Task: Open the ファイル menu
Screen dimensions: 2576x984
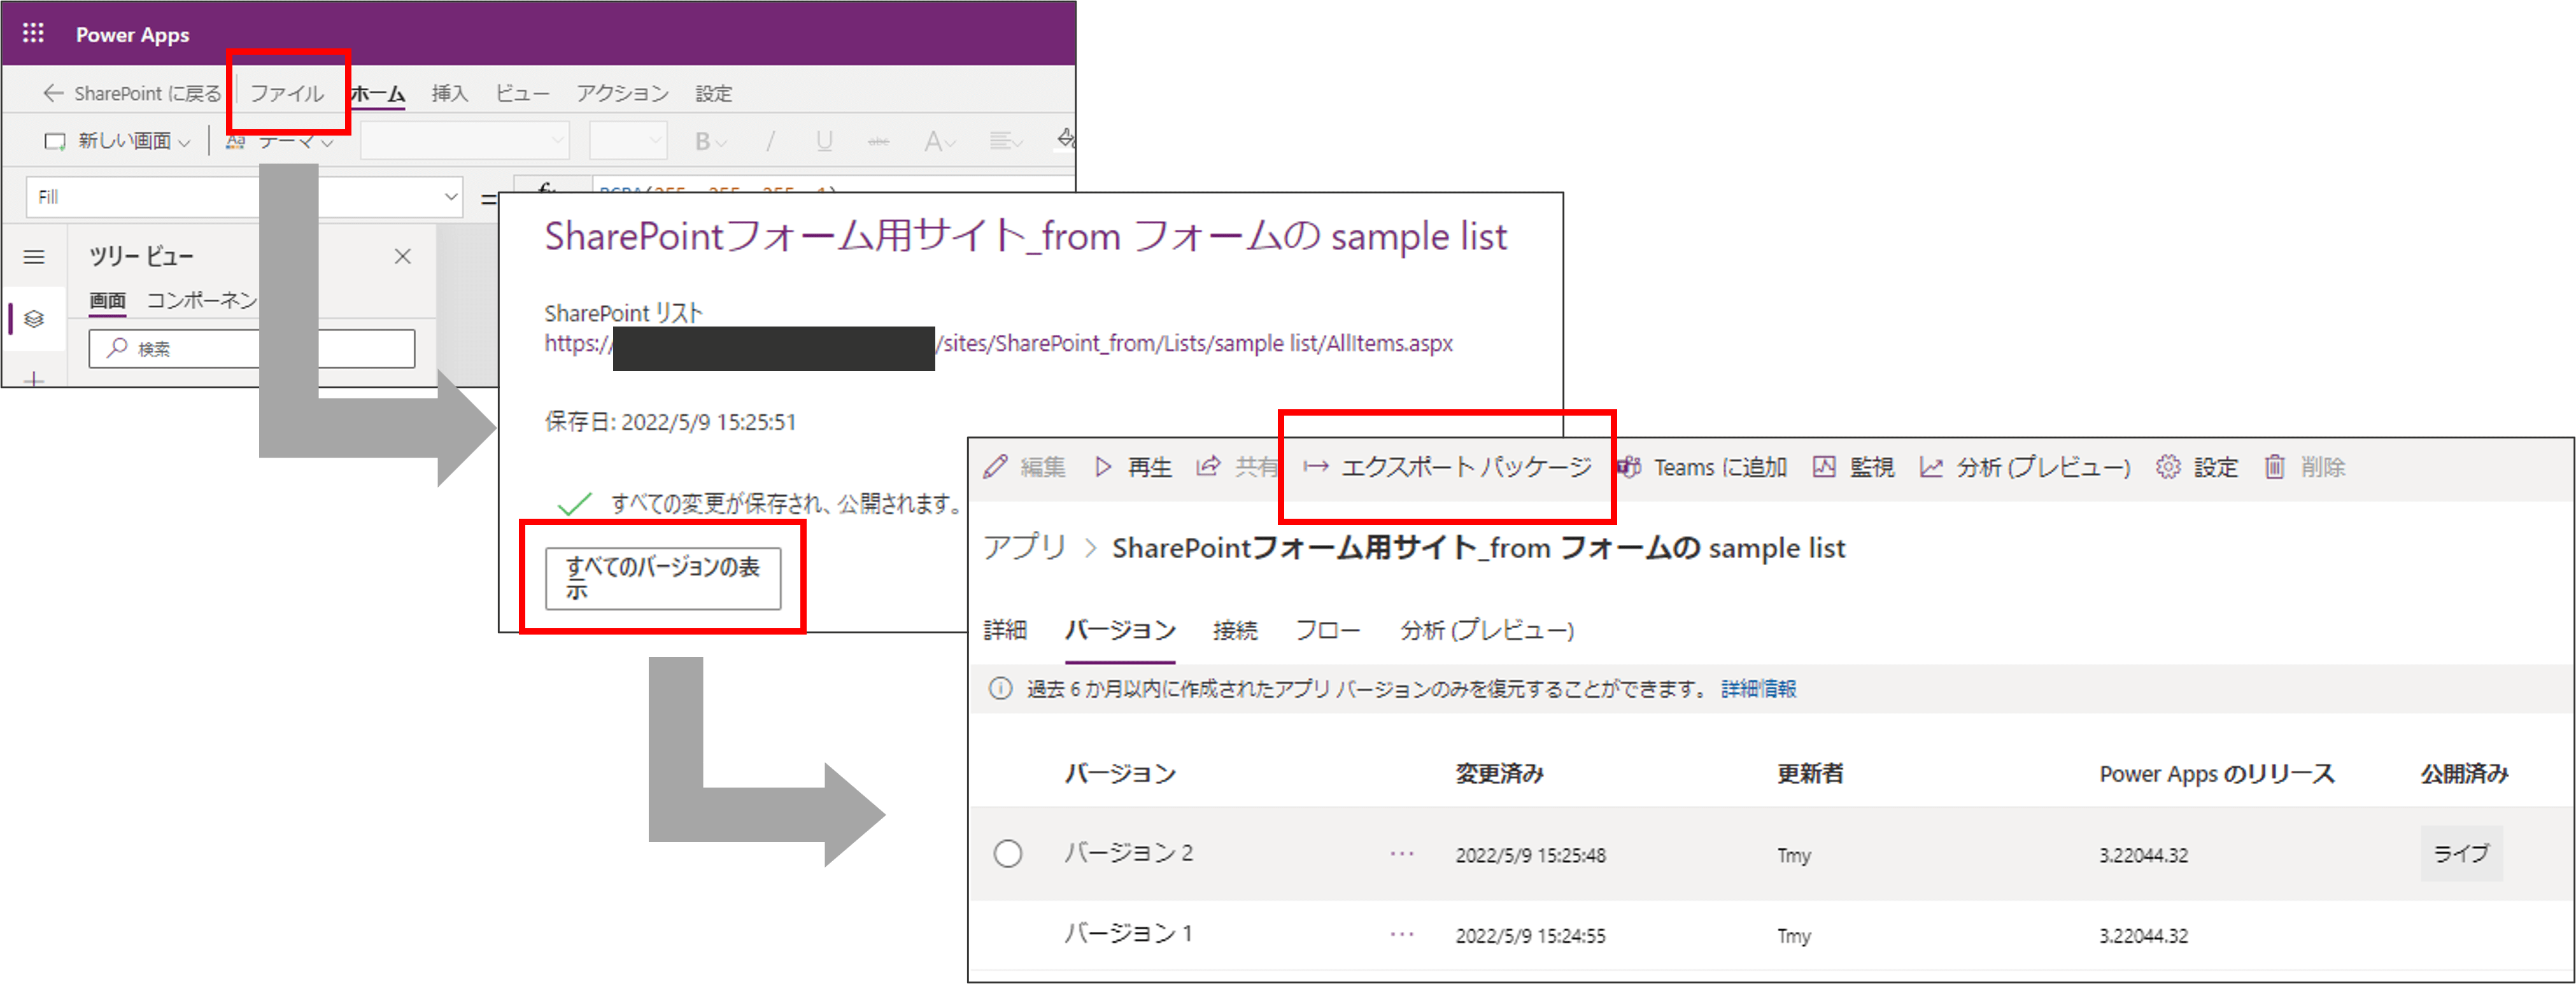Action: click(x=287, y=93)
